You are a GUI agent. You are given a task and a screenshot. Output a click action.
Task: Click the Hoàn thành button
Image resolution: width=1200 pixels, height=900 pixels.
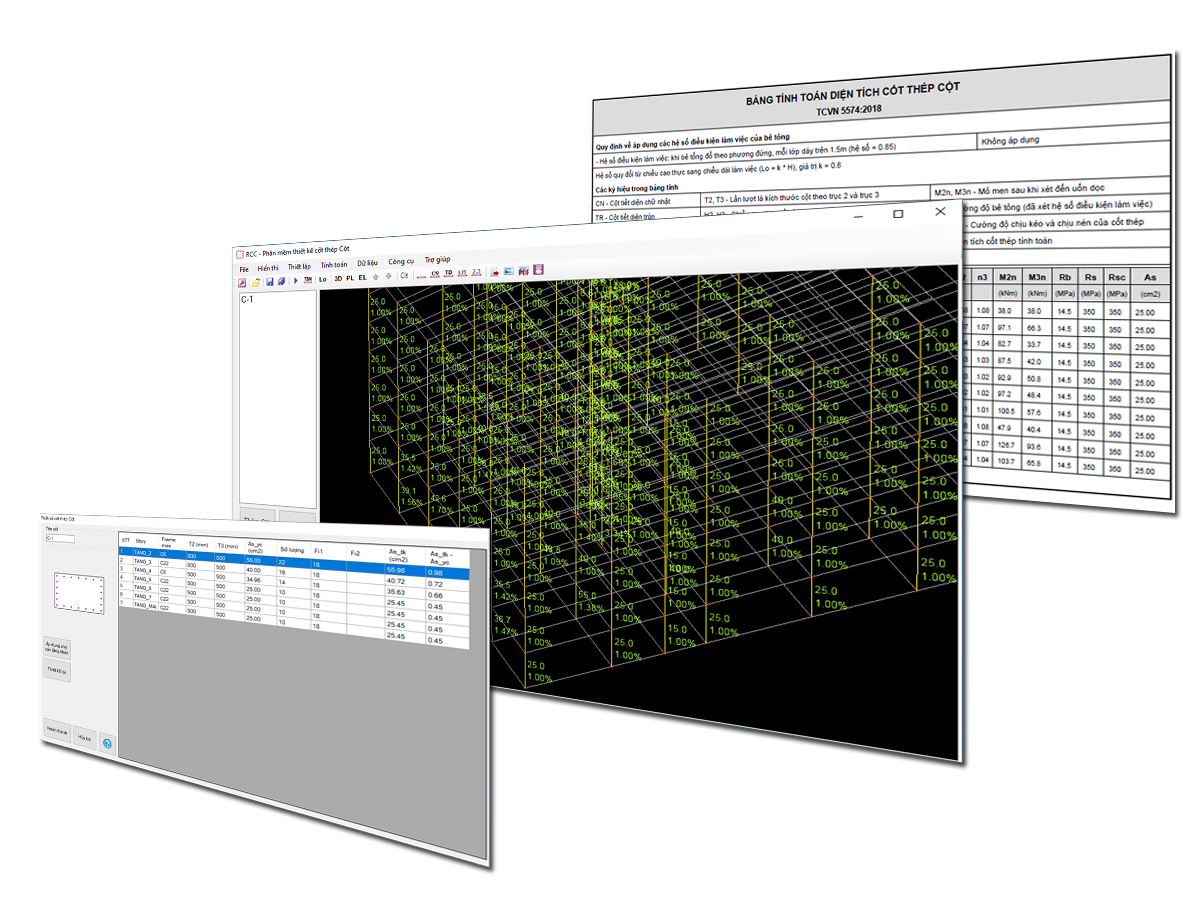56,732
